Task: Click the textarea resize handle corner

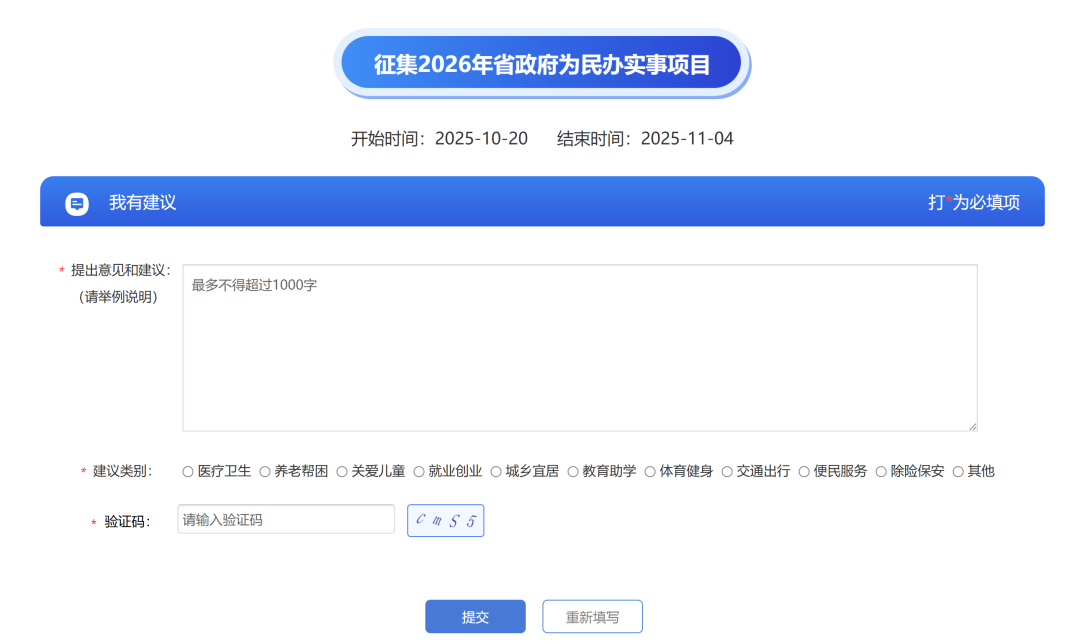Action: coord(972,426)
